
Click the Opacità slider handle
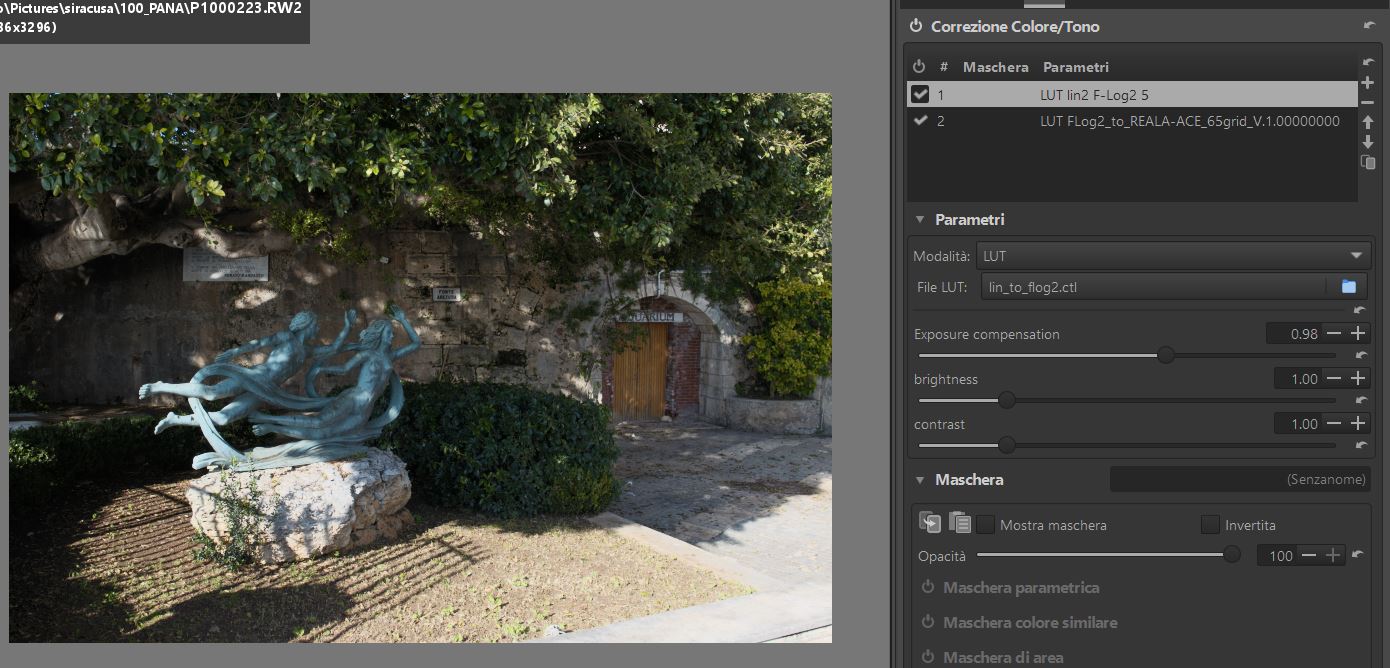pos(1232,554)
